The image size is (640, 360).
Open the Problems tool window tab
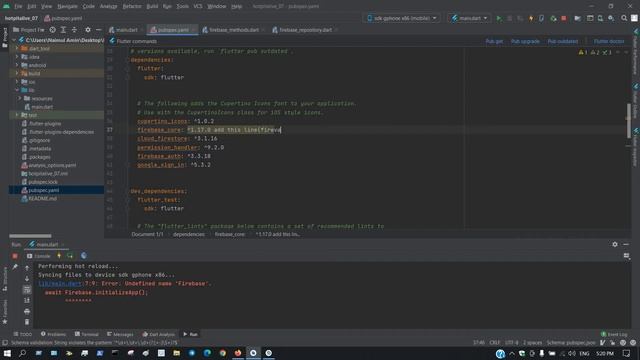[x=53, y=334]
